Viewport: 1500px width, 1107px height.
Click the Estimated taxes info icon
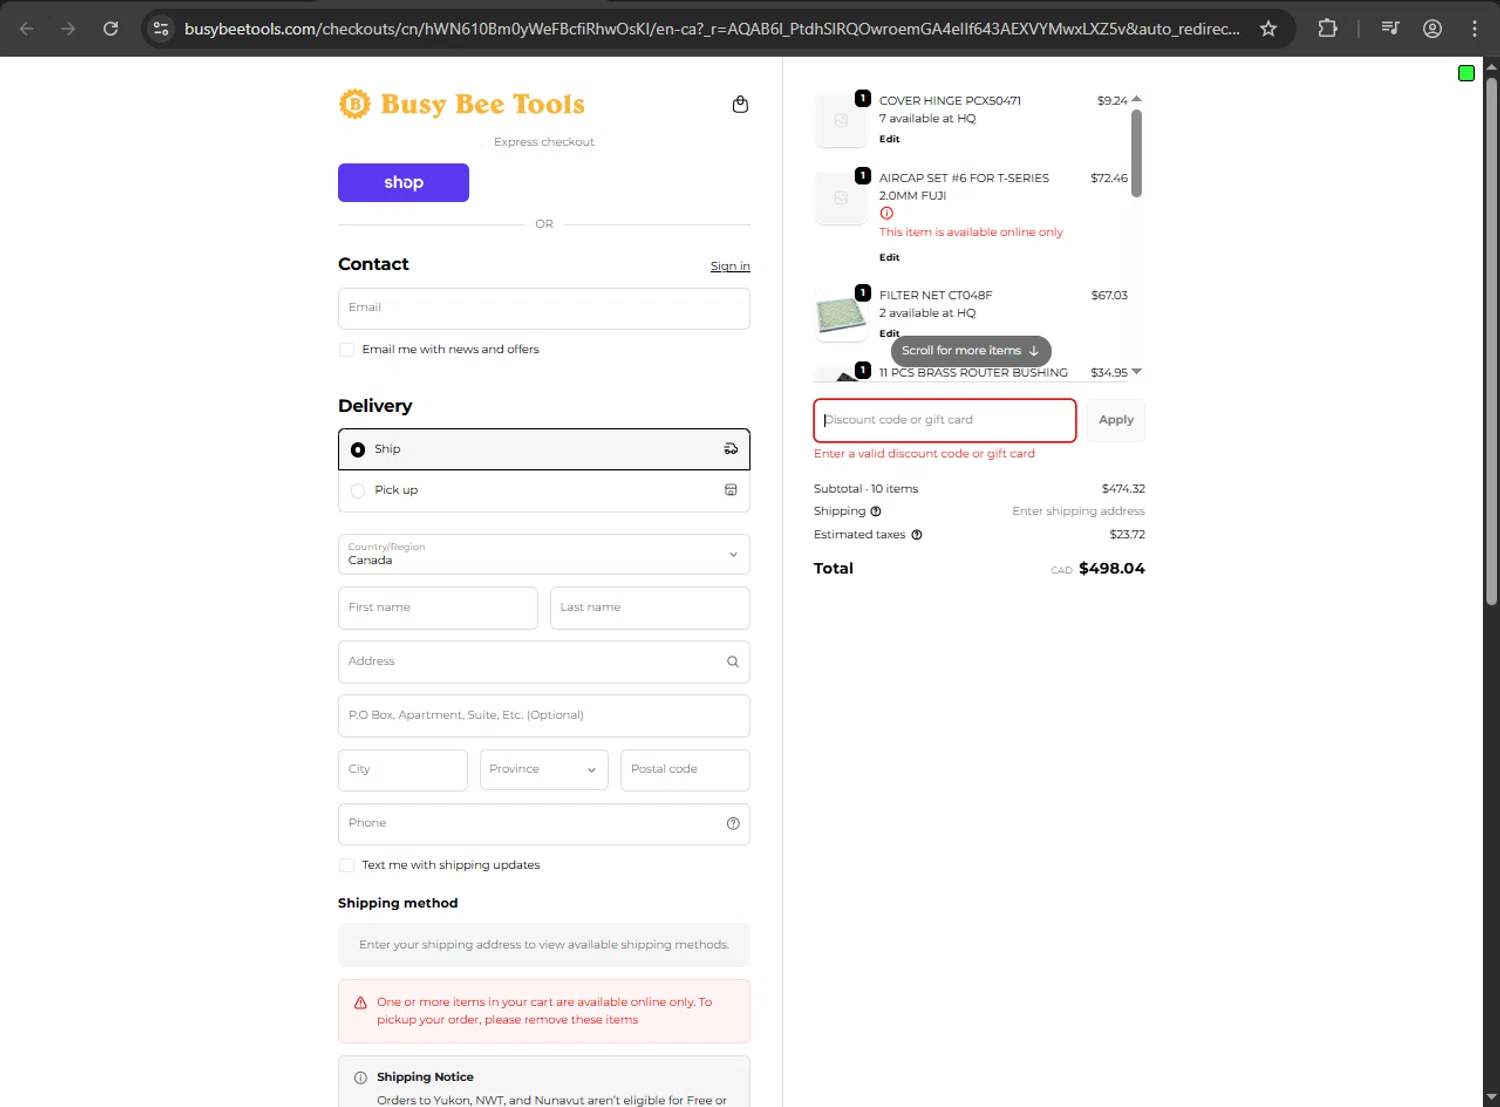[917, 535]
